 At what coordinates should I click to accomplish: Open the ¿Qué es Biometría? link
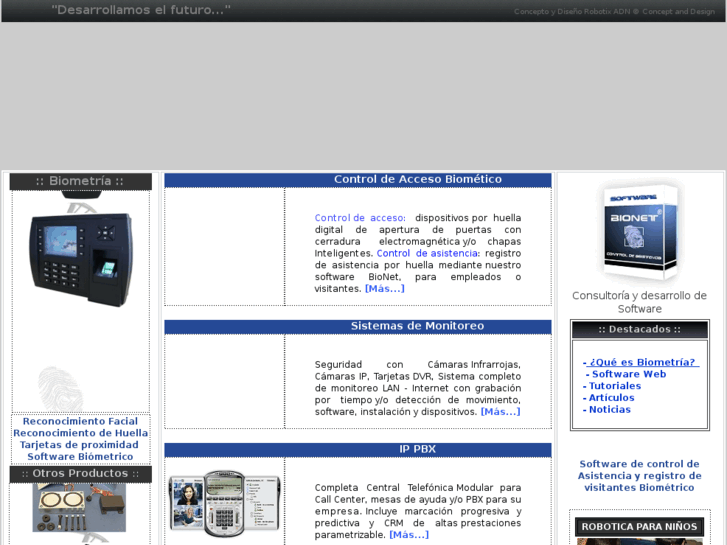641,362
